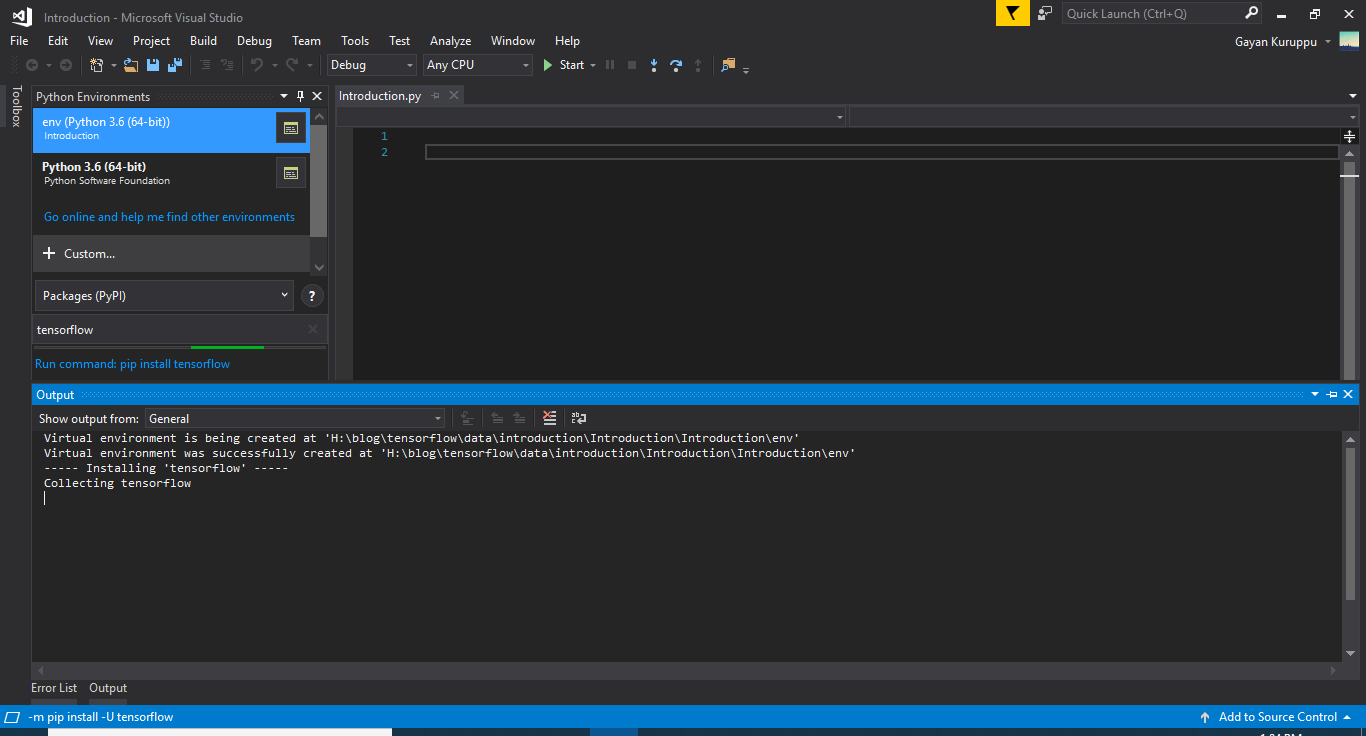Viewport: 1366px width, 736px height.
Task: Pin the Python Environments panel
Action: (300, 96)
